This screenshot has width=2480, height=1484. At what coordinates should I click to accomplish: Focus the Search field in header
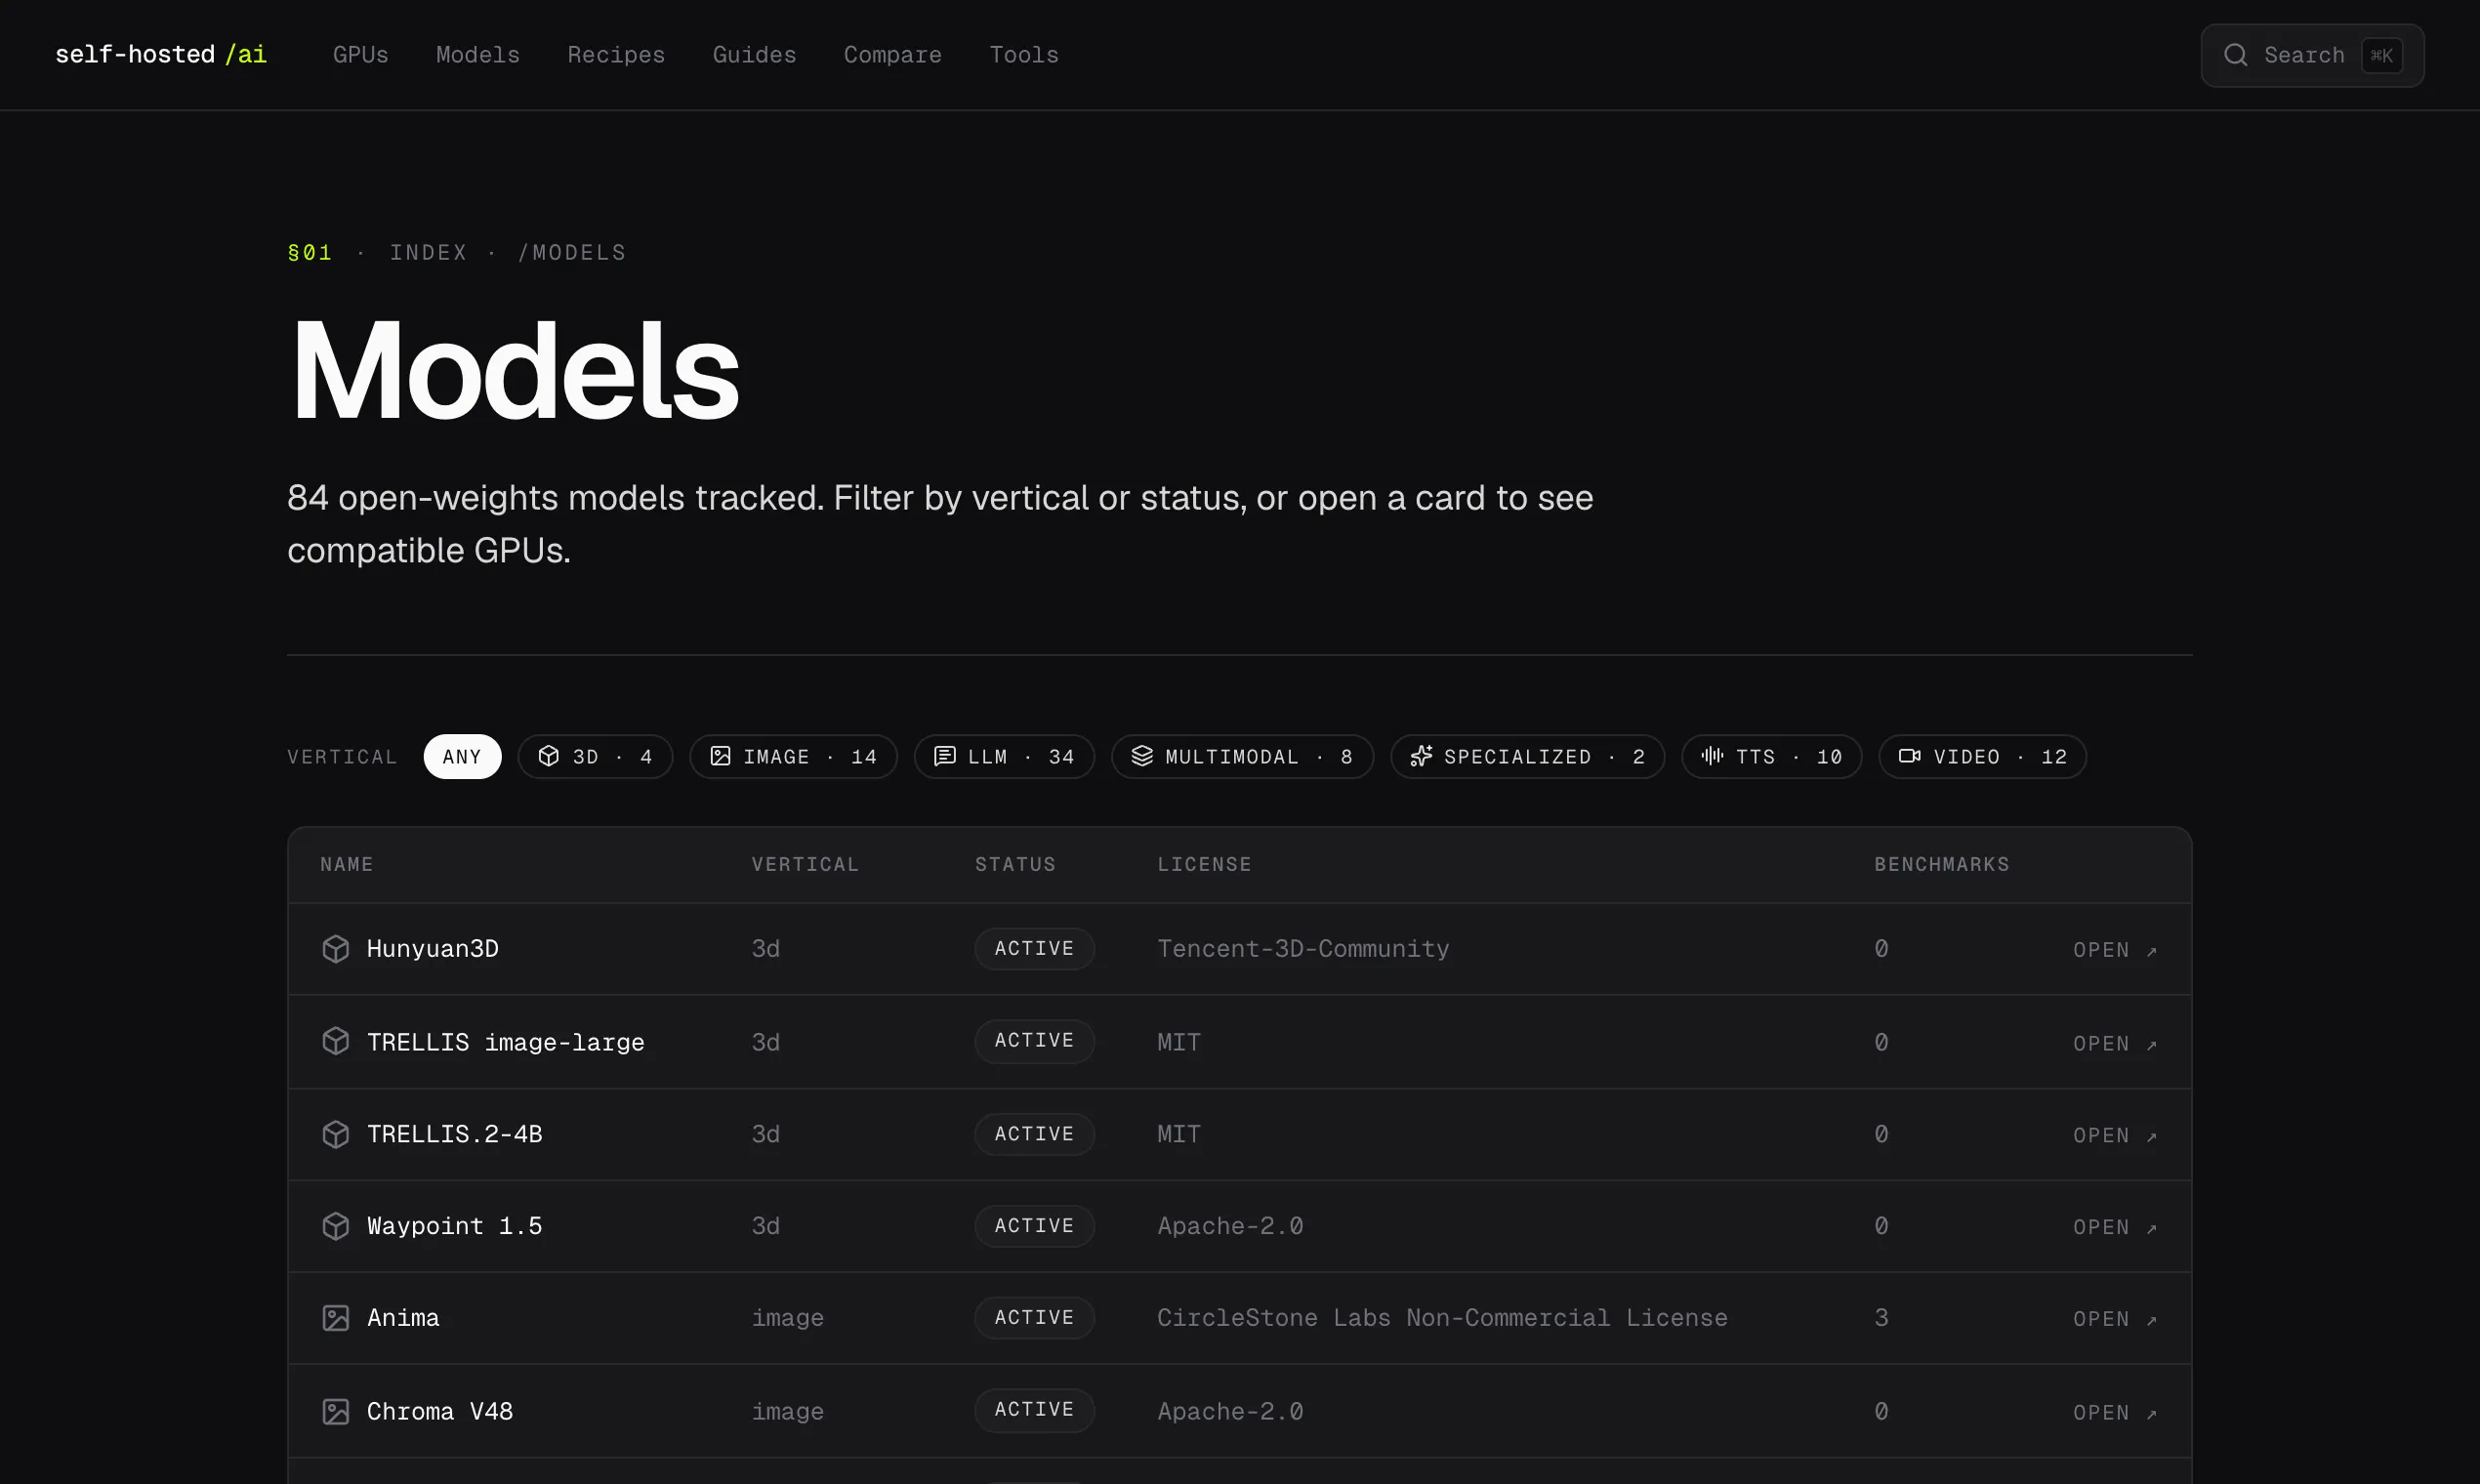(2312, 55)
